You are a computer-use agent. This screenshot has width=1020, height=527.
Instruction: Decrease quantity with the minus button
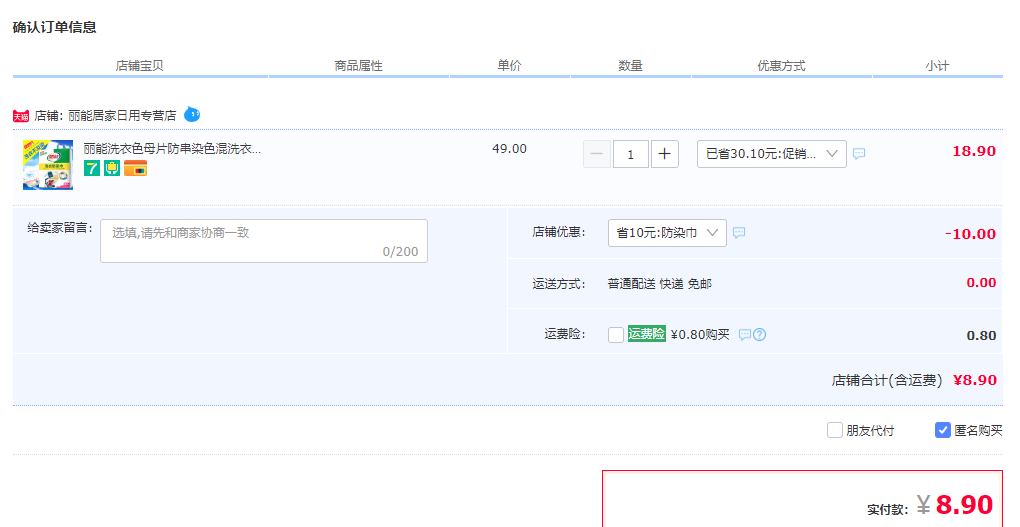click(597, 154)
